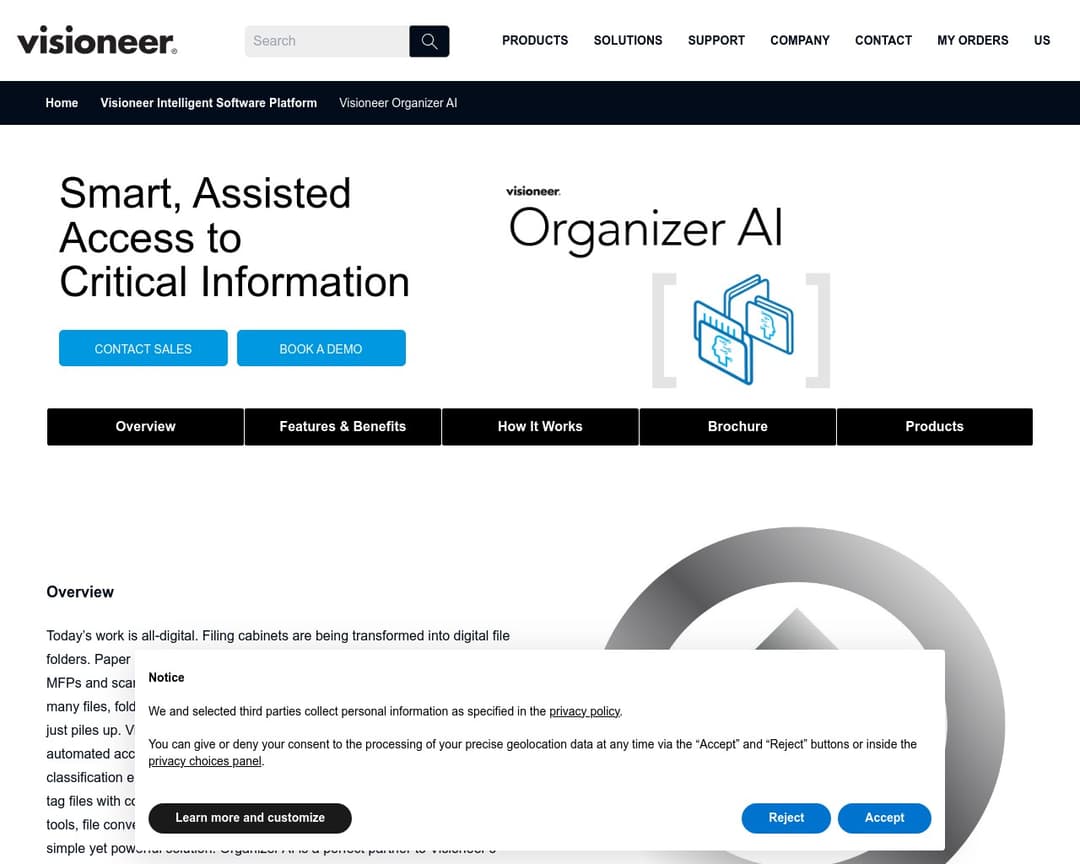
Task: Open the COMPANY menu
Action: (x=800, y=41)
